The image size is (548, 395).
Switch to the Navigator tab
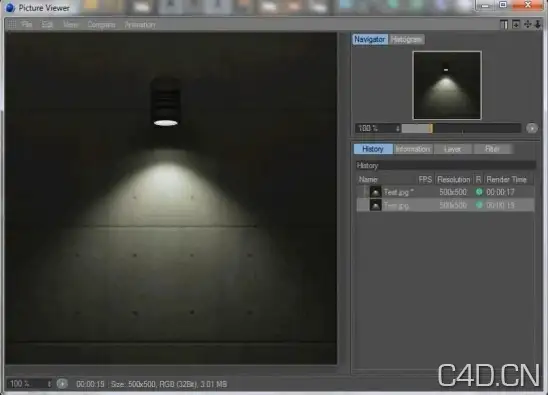(x=369, y=39)
